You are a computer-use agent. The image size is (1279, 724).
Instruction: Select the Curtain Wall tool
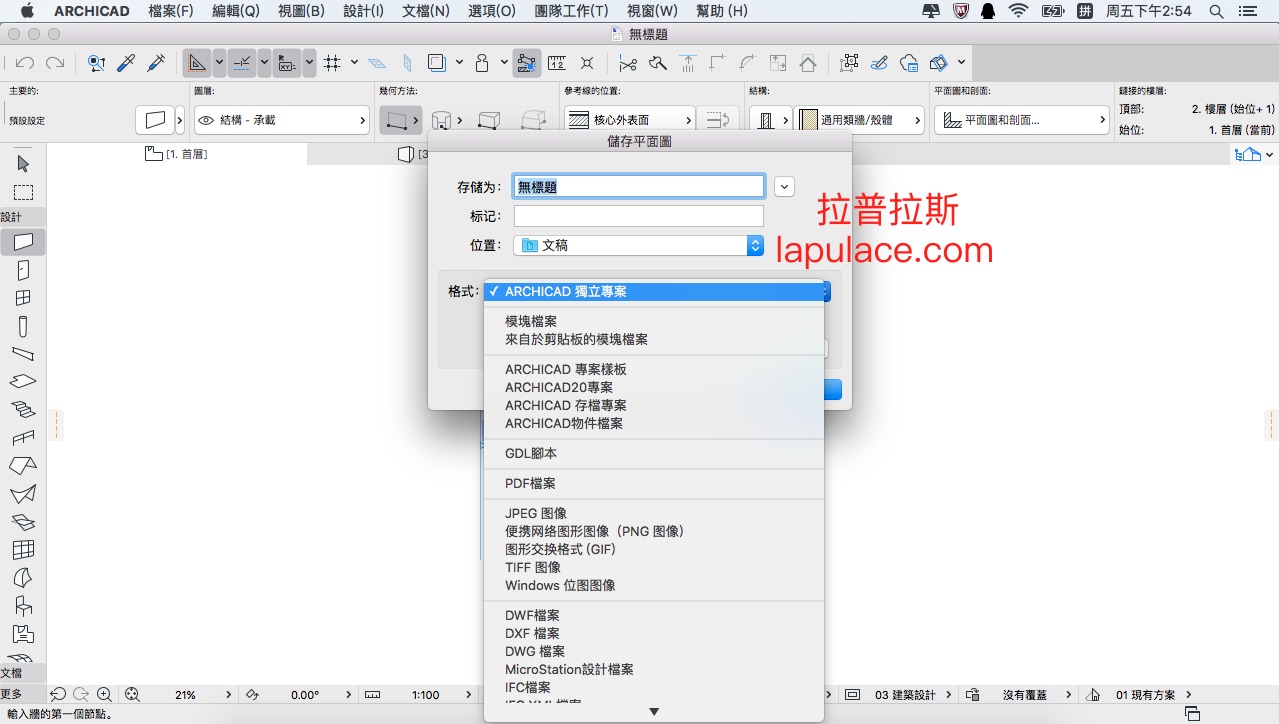pos(23,549)
